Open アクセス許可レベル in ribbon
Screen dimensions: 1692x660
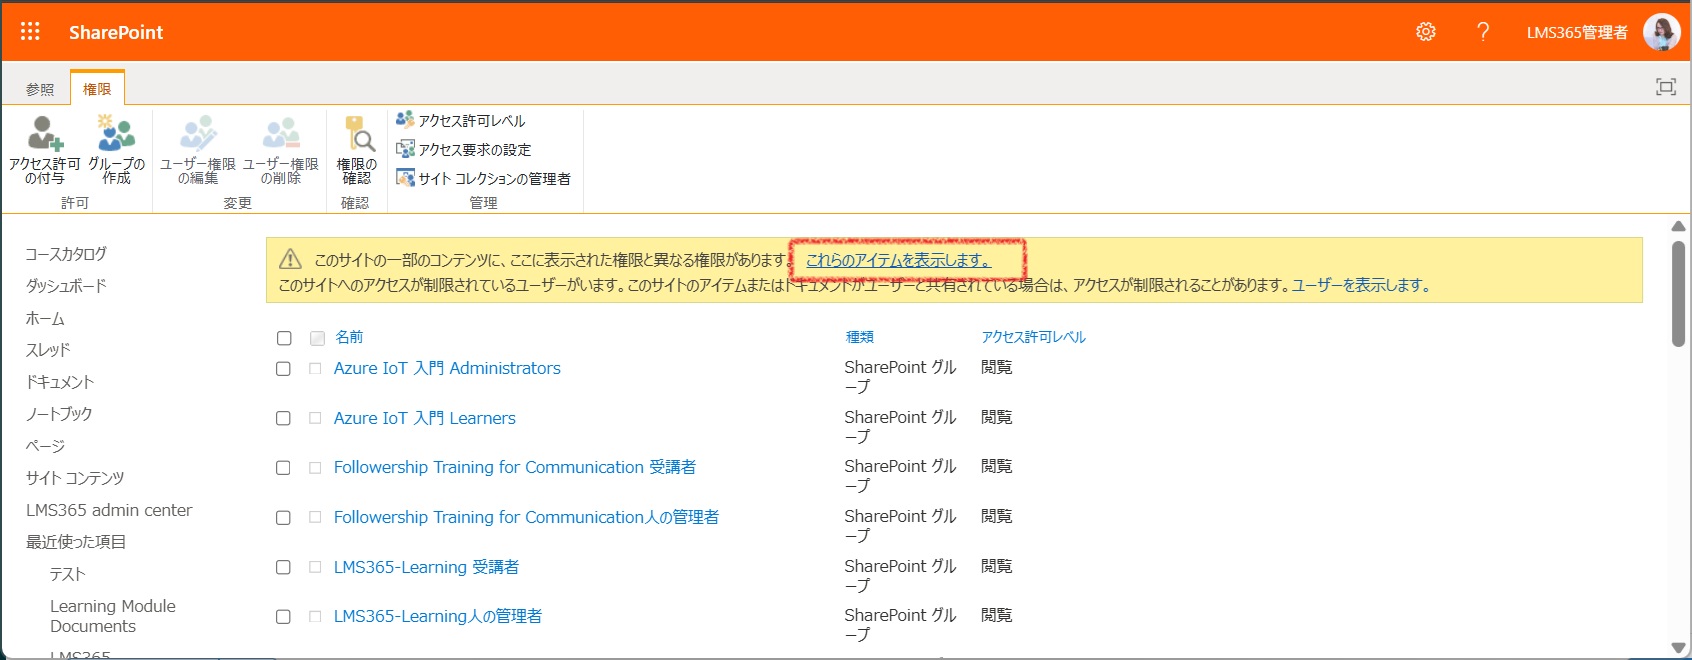(461, 120)
